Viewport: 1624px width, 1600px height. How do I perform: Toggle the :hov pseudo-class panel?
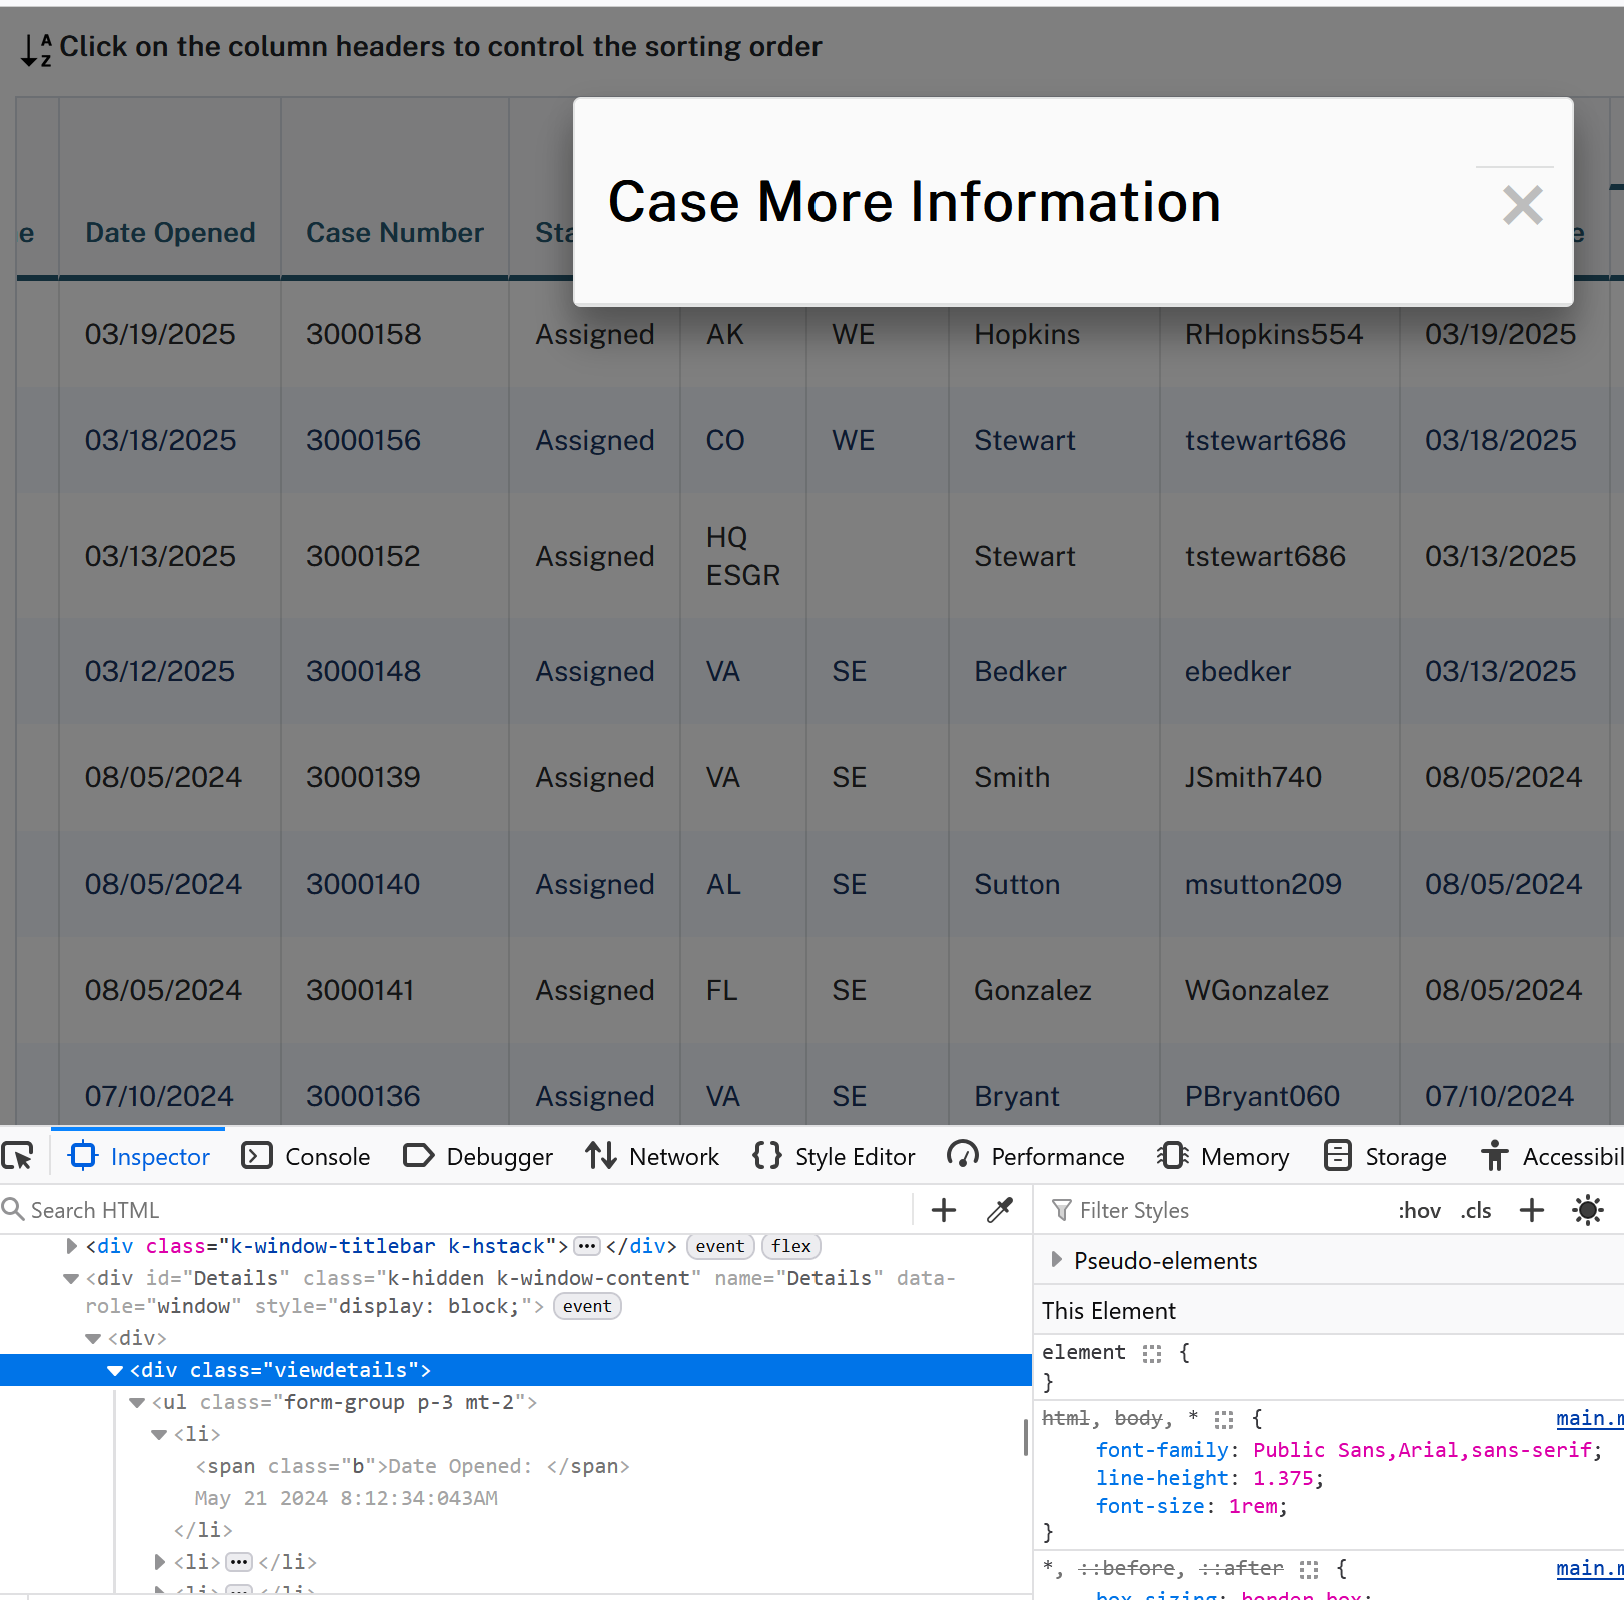pyautogui.click(x=1418, y=1210)
